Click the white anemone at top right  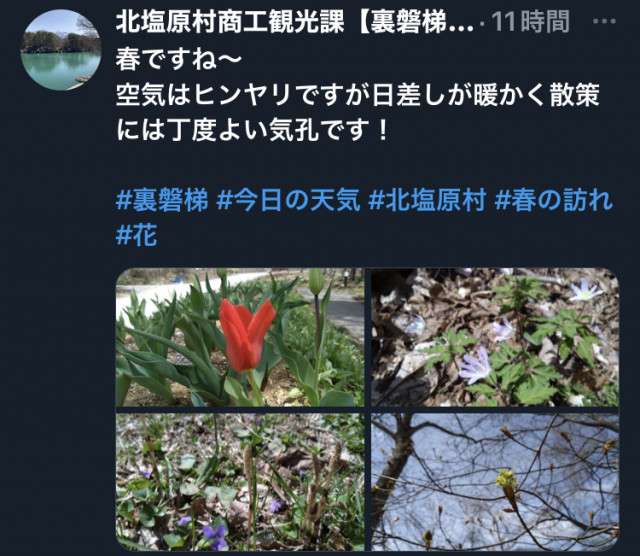(x=585, y=290)
